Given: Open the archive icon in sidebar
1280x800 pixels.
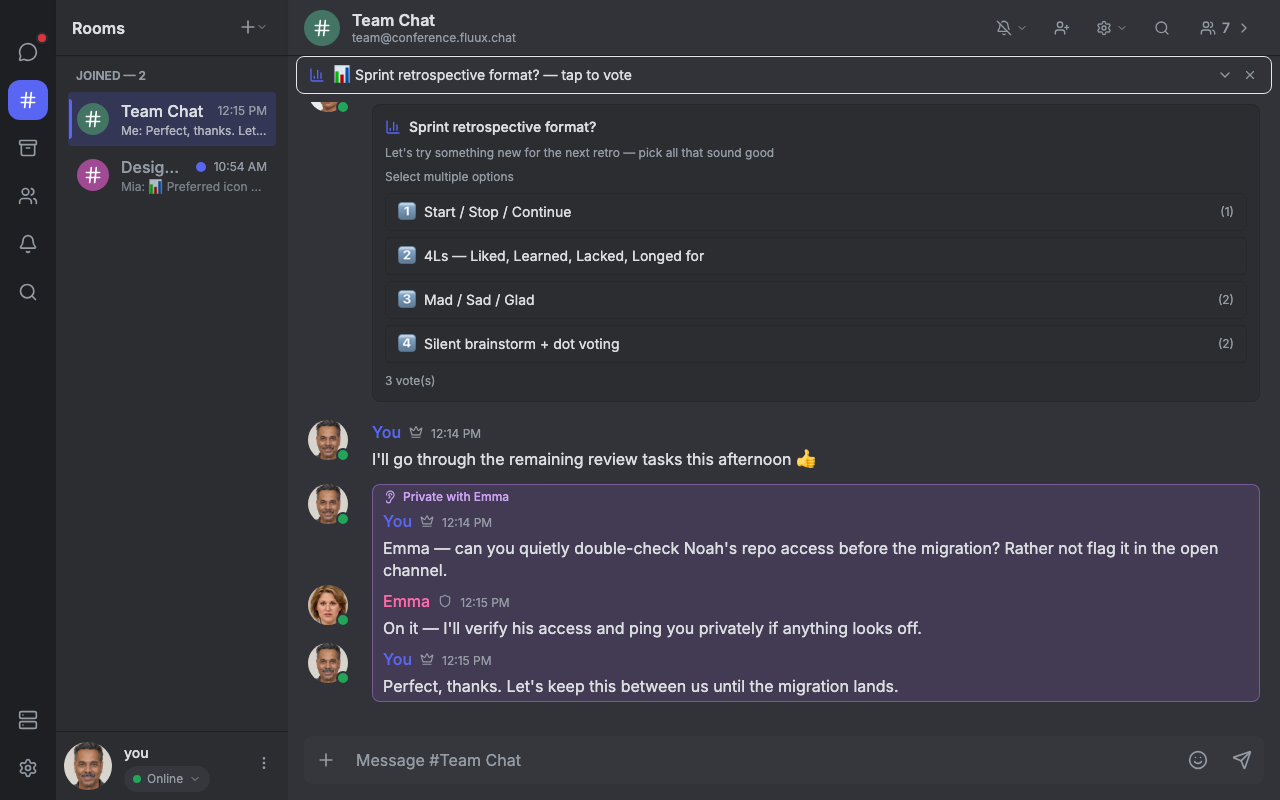Looking at the screenshot, I should point(28,148).
